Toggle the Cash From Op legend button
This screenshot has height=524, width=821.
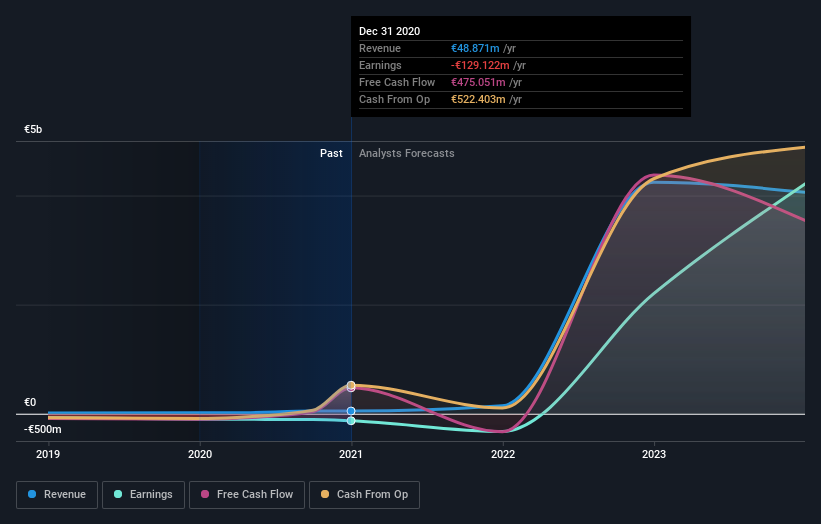coord(364,495)
